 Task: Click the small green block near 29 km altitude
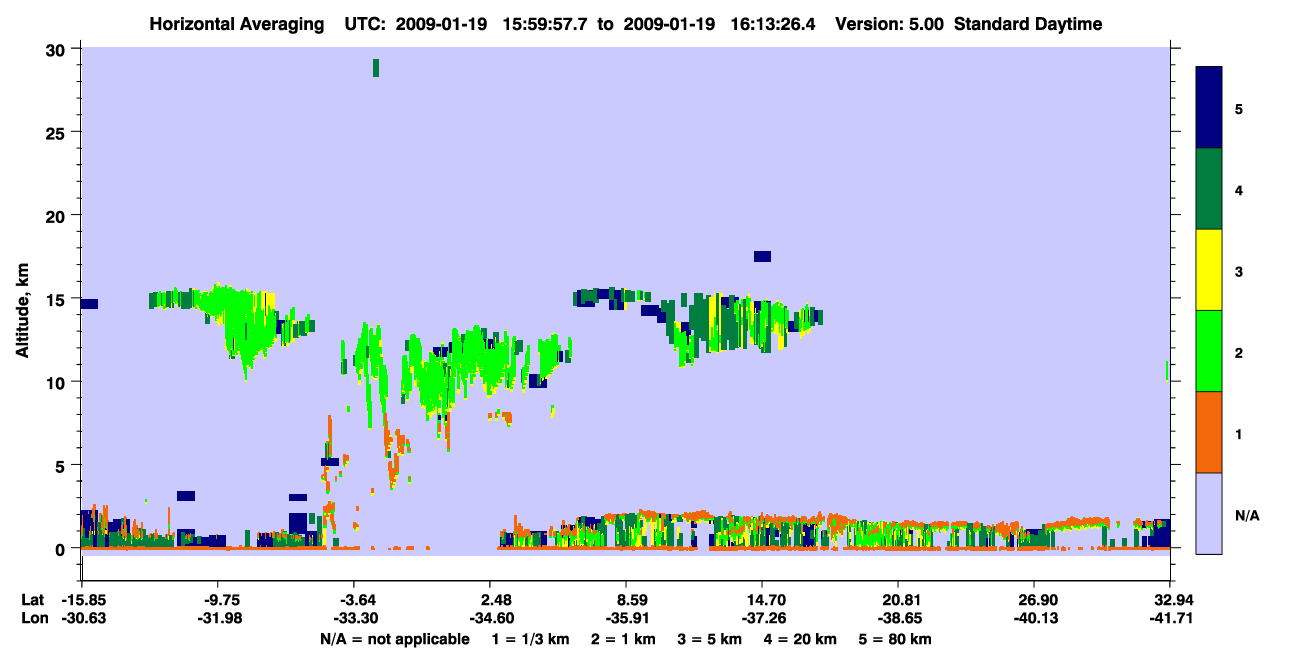pyautogui.click(x=376, y=67)
